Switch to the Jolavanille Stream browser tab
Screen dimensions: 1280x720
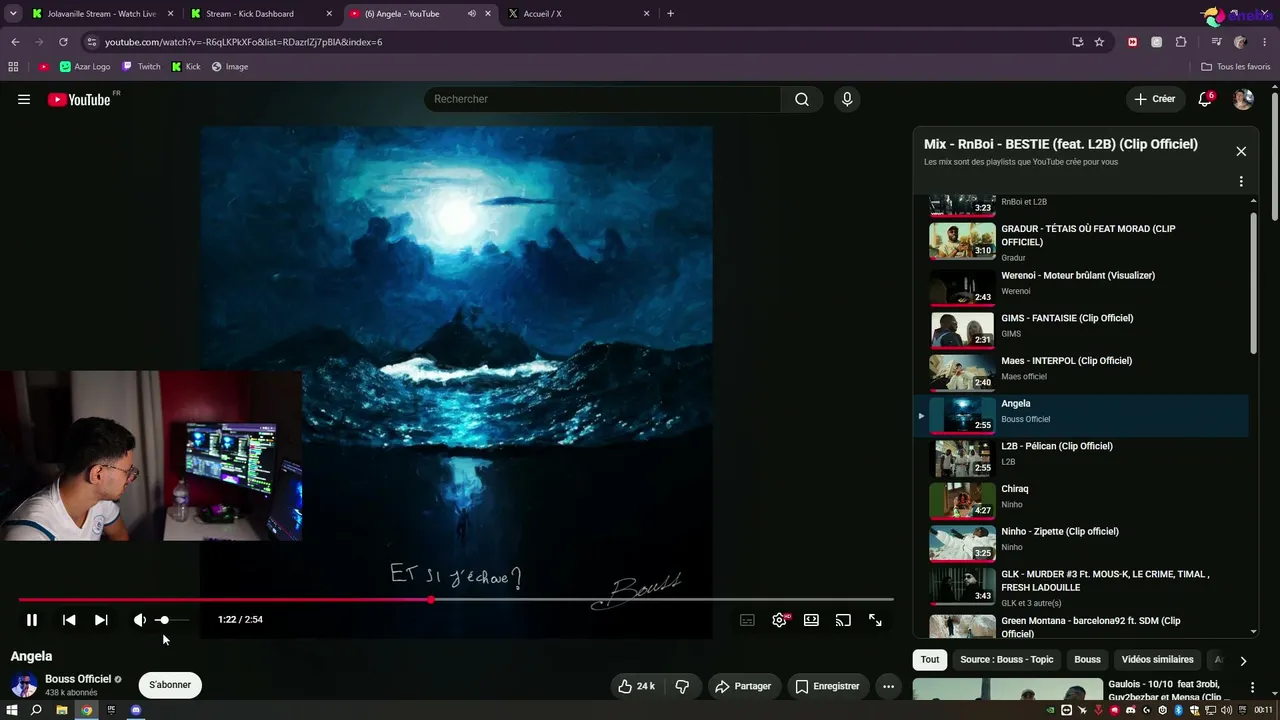pyautogui.click(x=102, y=14)
